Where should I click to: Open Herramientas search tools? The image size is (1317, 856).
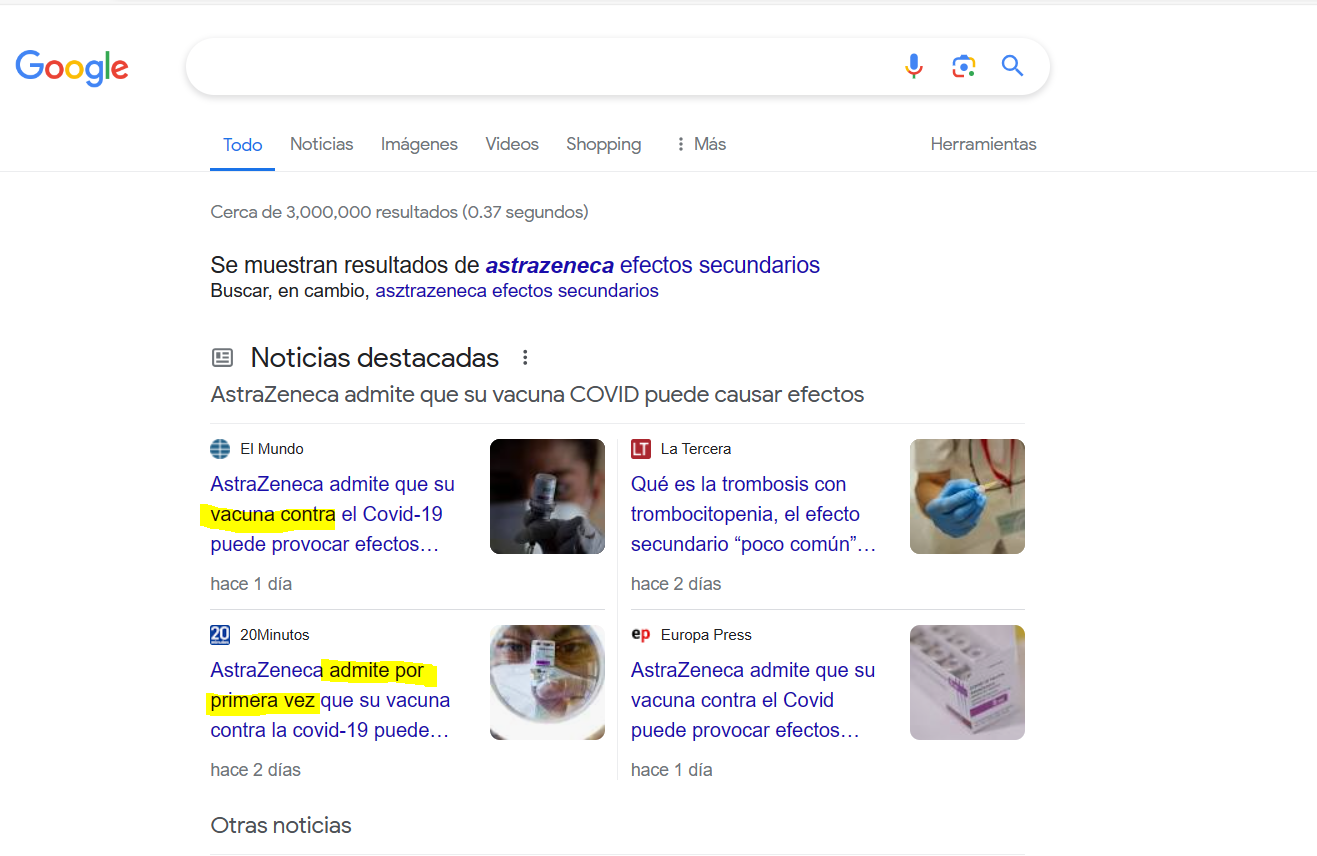tap(984, 144)
